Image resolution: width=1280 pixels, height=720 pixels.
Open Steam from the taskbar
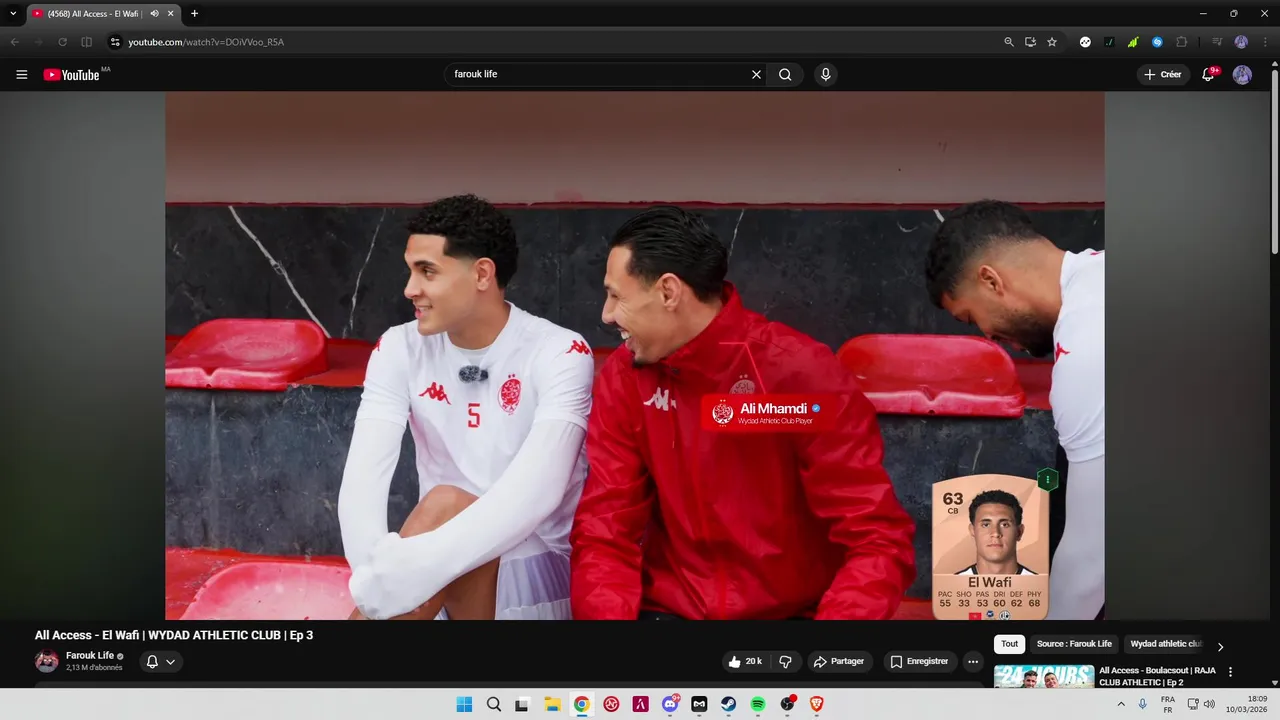(729, 704)
